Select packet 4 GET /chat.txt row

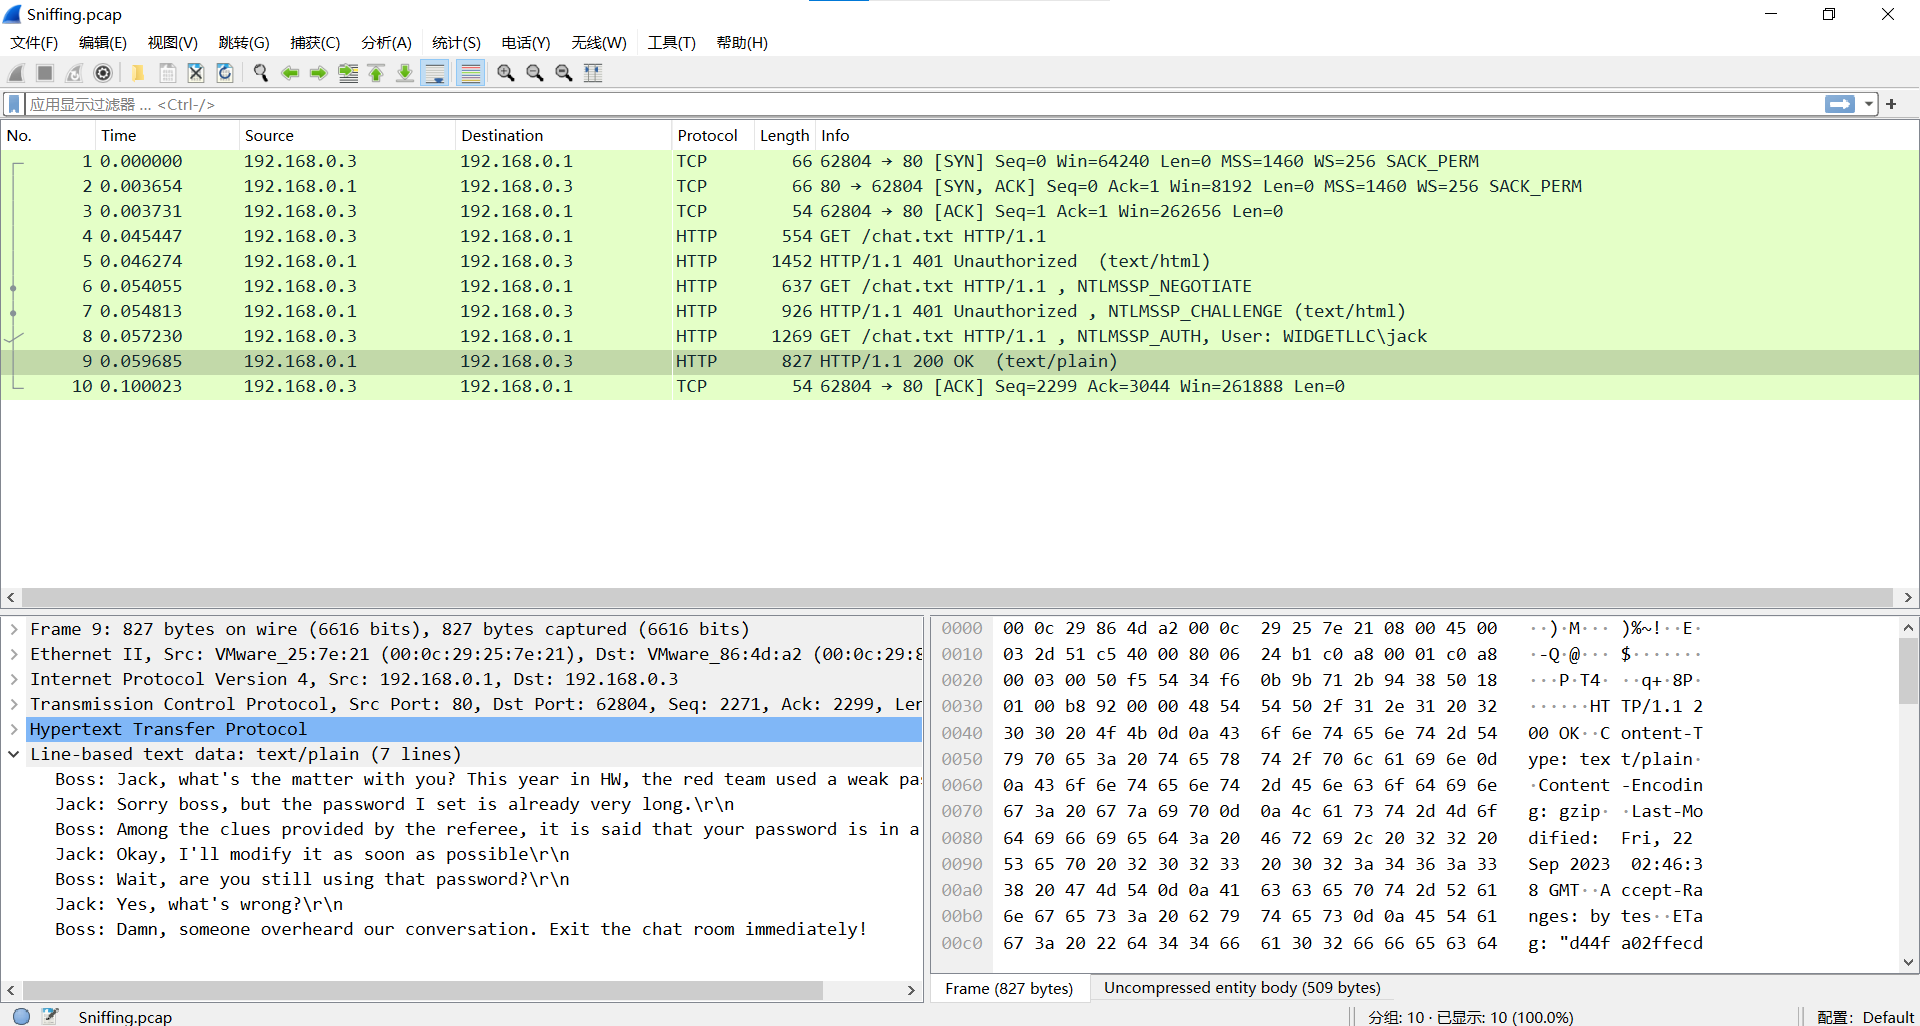[x=960, y=236]
